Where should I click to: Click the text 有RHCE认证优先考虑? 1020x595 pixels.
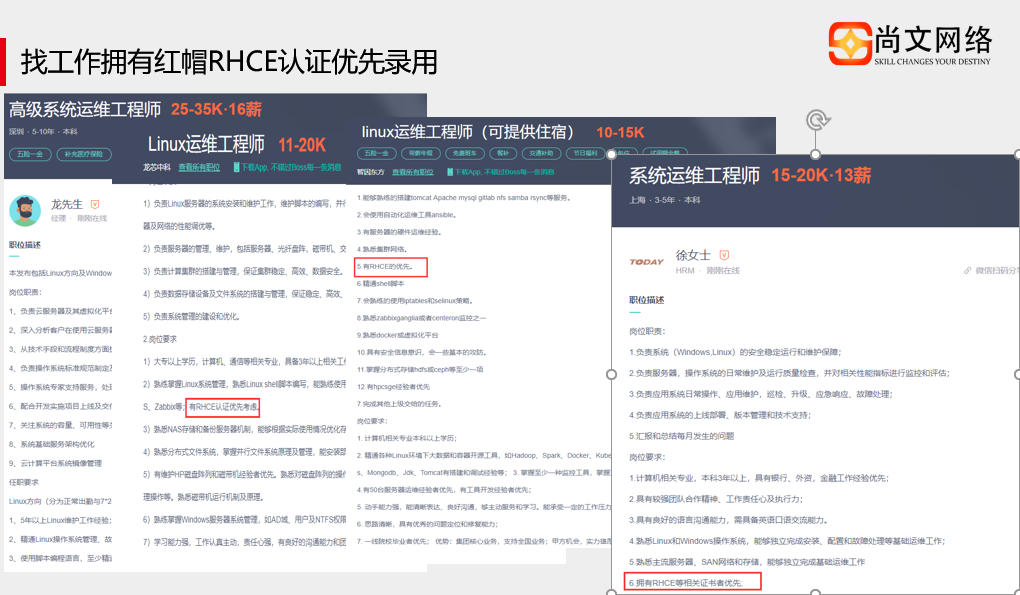(x=223, y=407)
